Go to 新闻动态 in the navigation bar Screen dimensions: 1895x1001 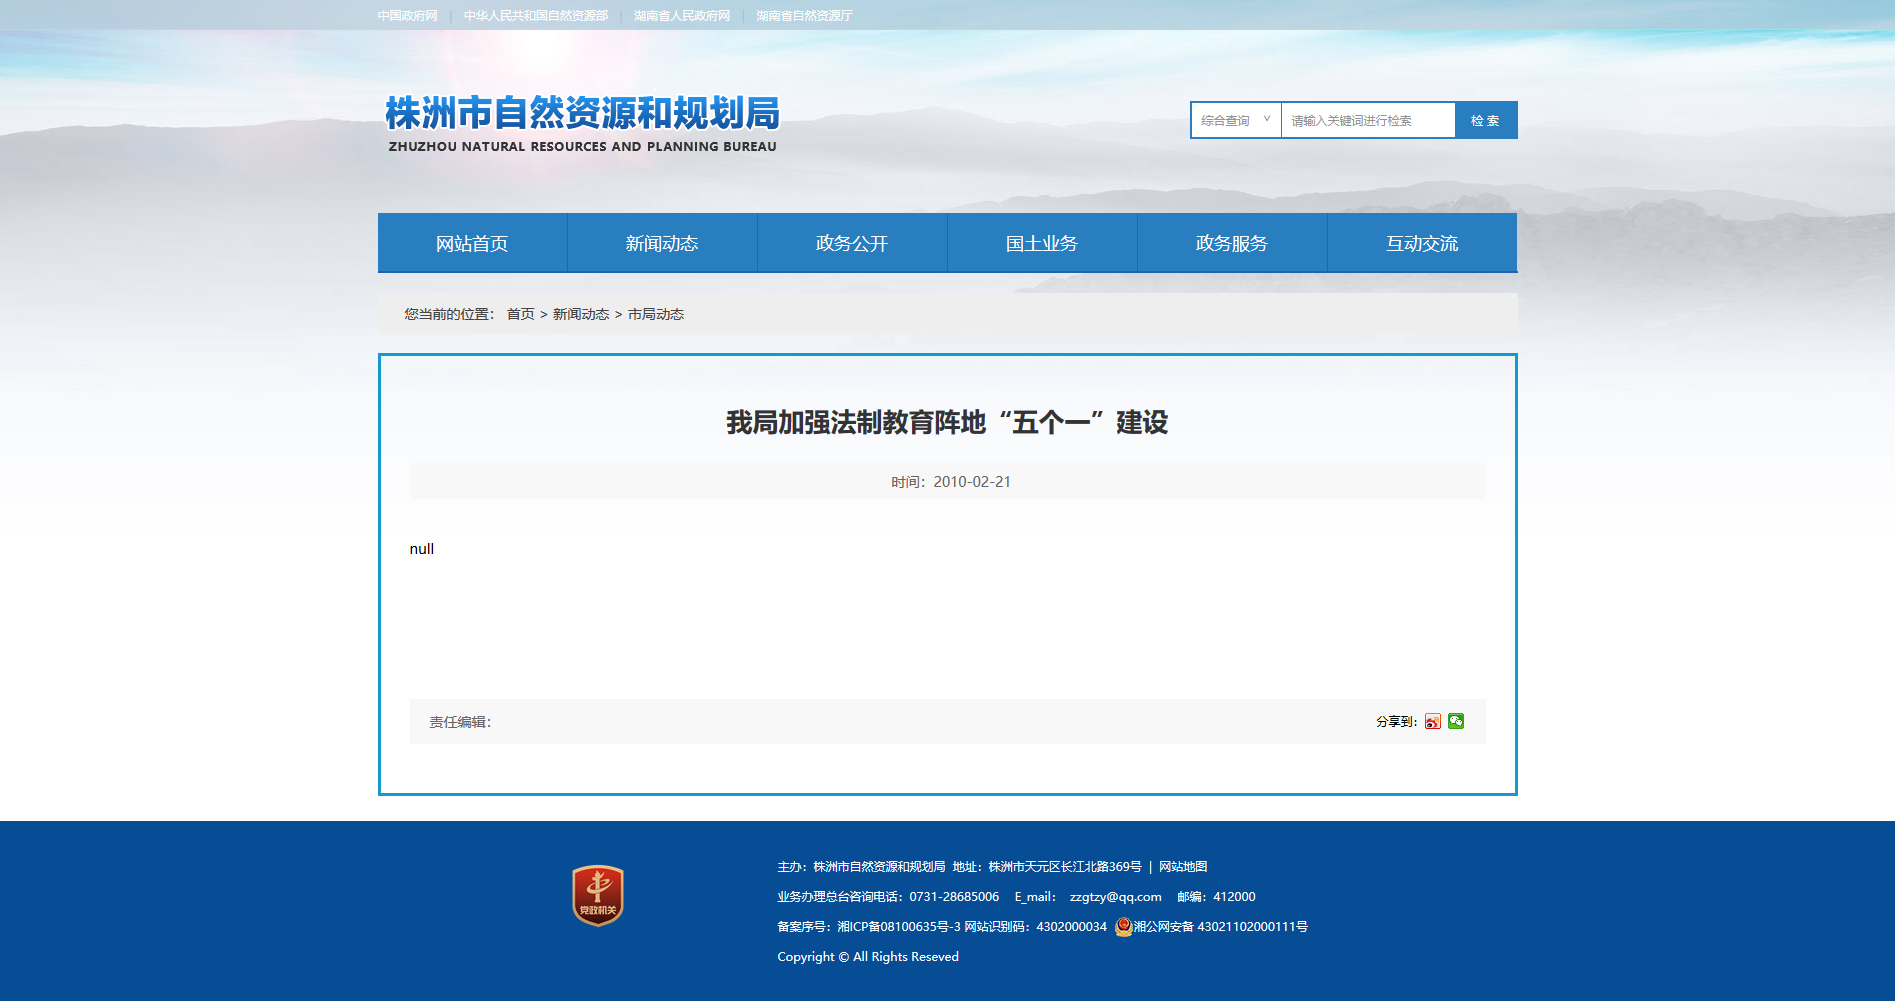pyautogui.click(x=662, y=243)
